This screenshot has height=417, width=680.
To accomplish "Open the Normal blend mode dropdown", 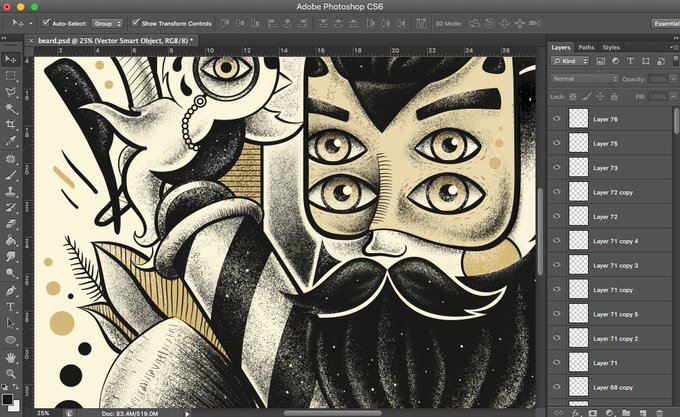I will click(585, 79).
